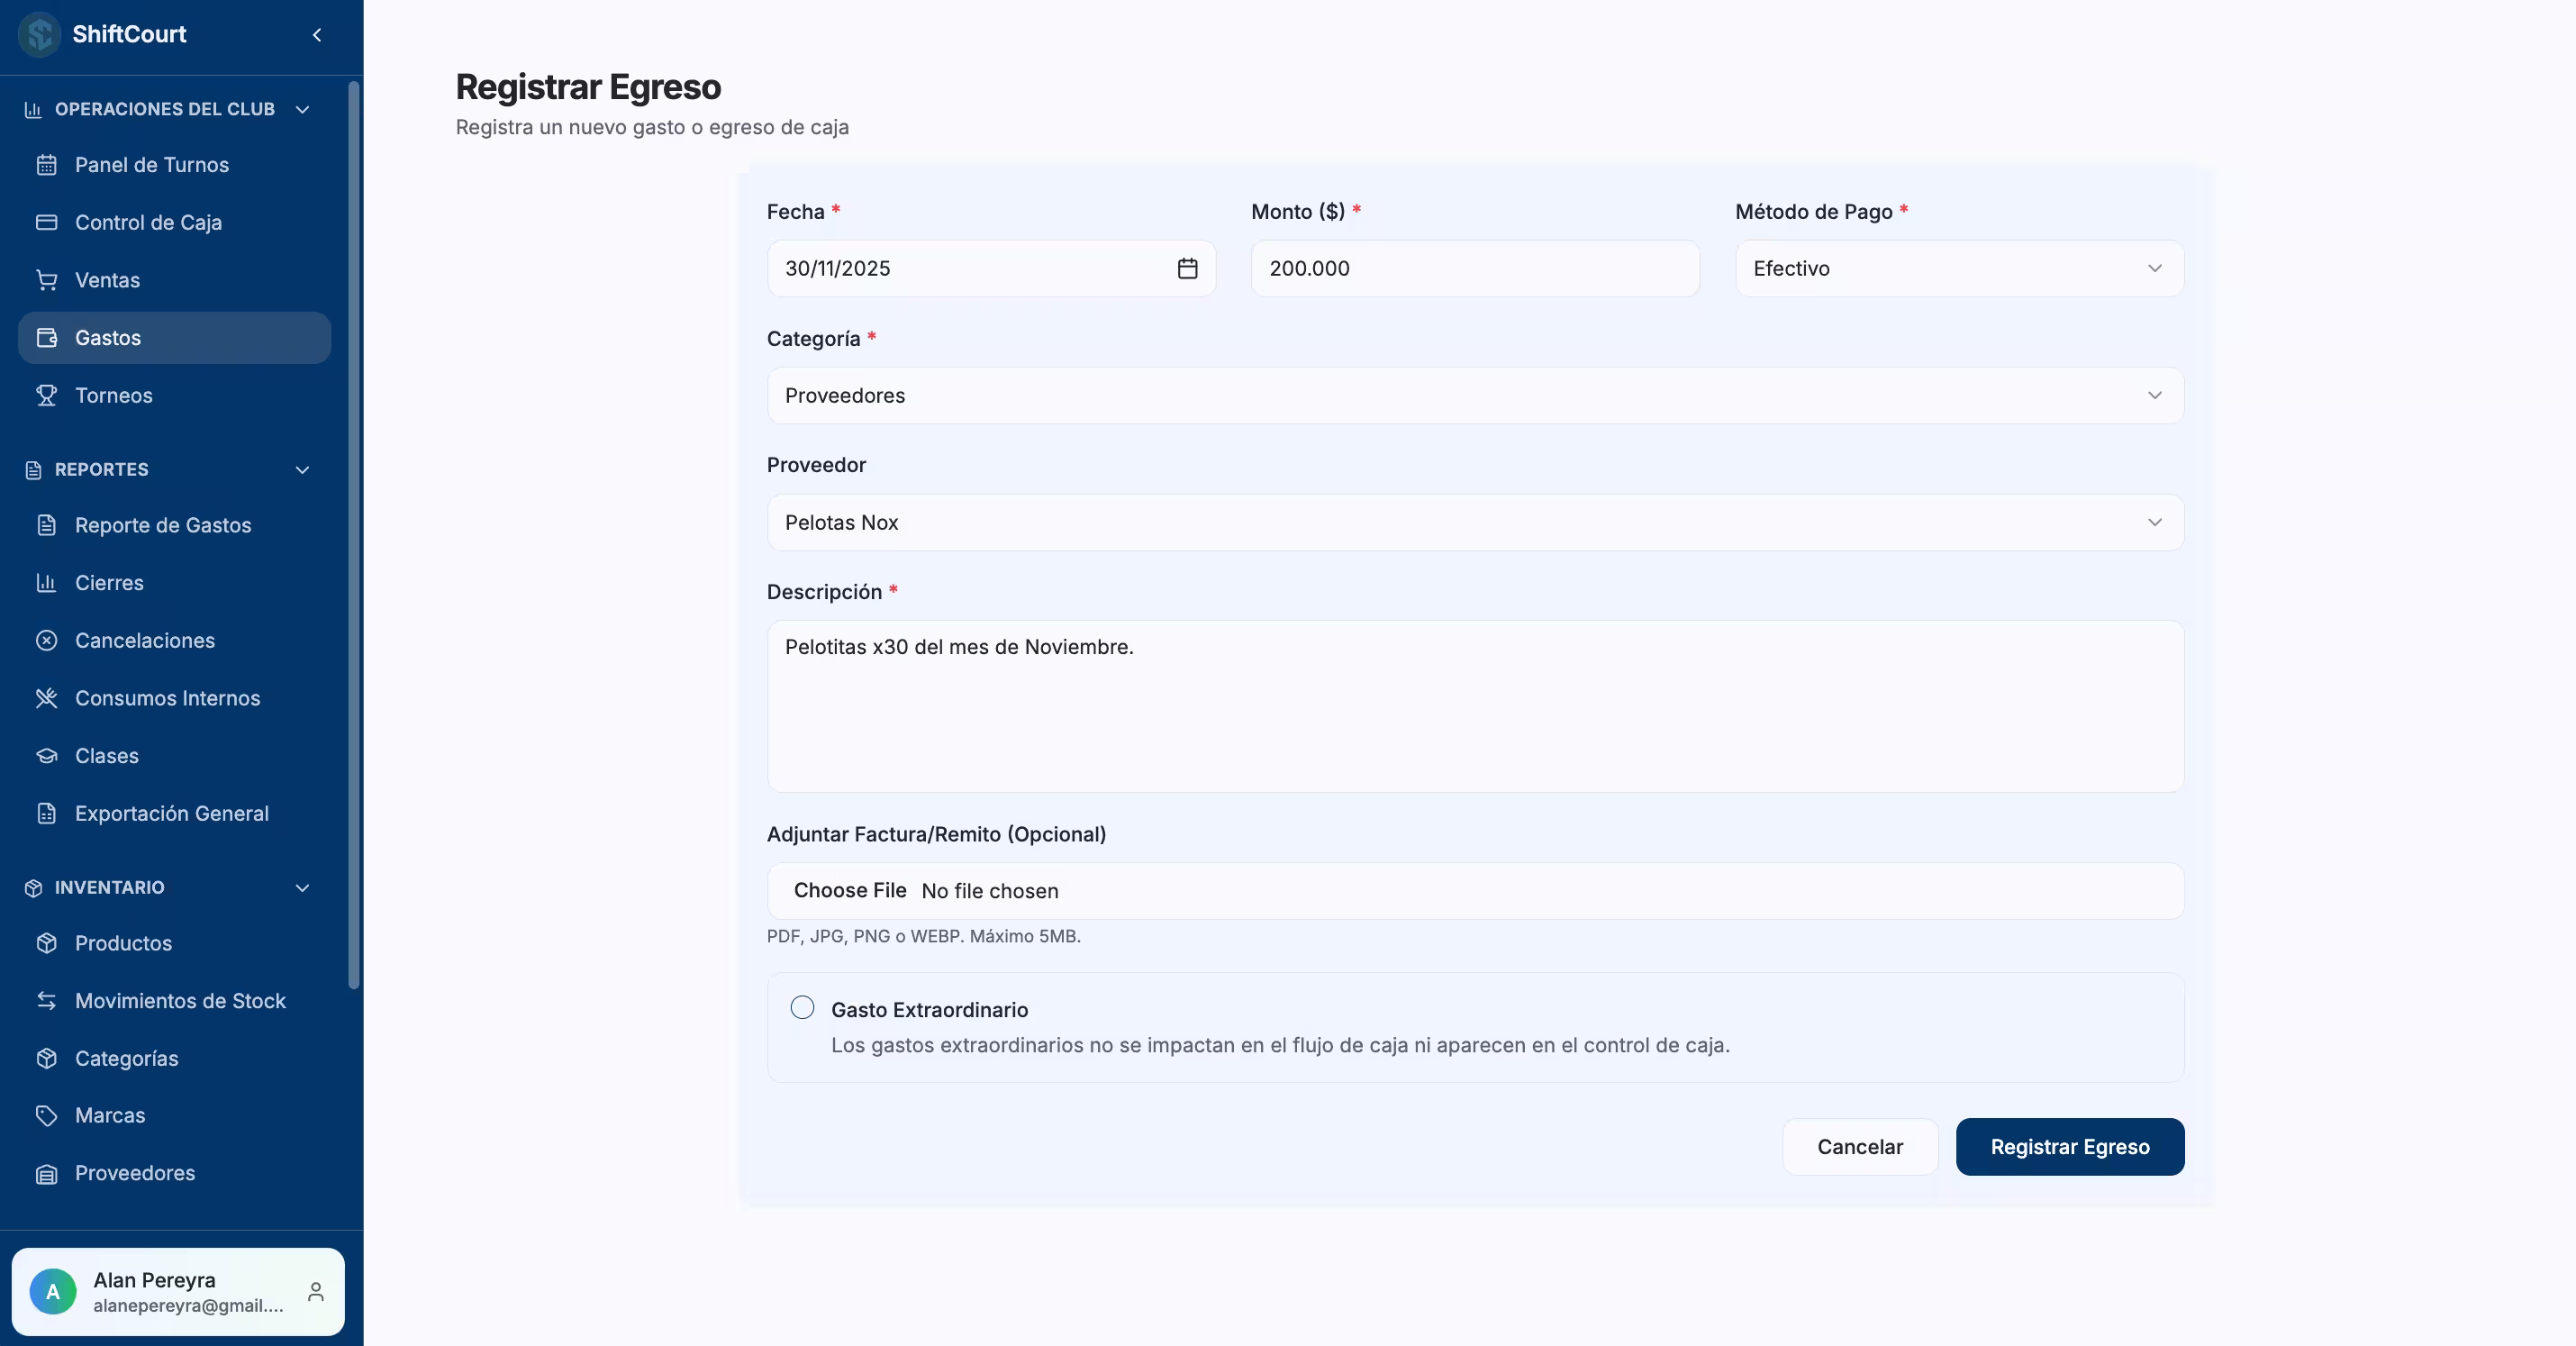Click the Ventas shopping cart icon
Image resolution: width=2576 pixels, height=1346 pixels.
(x=46, y=280)
